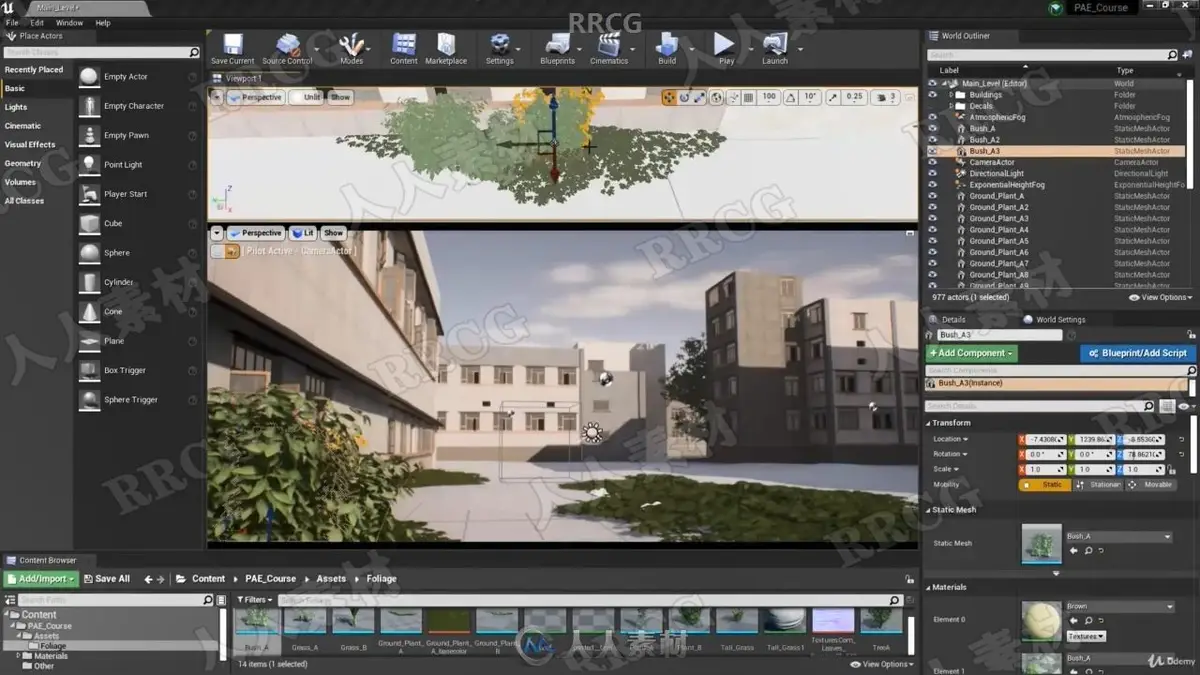Click the Show button in lower viewport
The height and width of the screenshot is (675, 1200).
pos(333,232)
